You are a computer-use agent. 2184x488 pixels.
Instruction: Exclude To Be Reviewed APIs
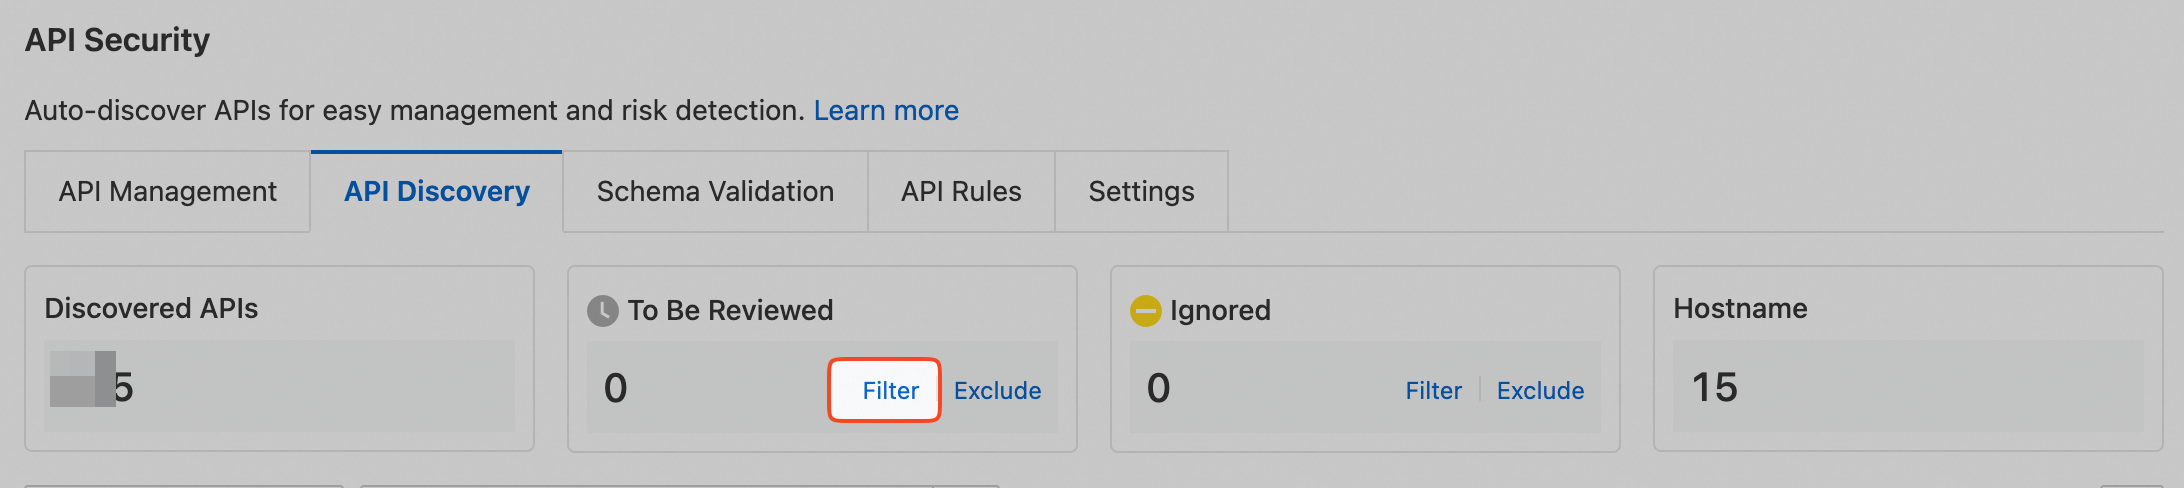tap(997, 391)
